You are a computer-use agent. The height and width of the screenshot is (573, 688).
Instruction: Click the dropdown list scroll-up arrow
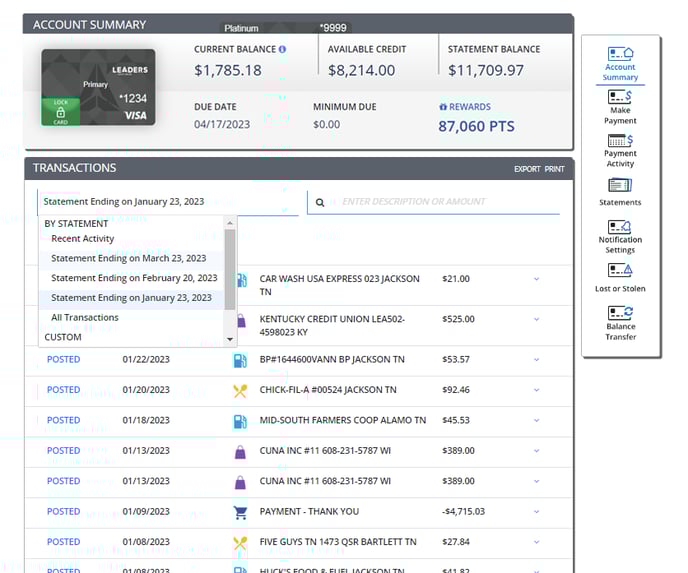(x=230, y=223)
